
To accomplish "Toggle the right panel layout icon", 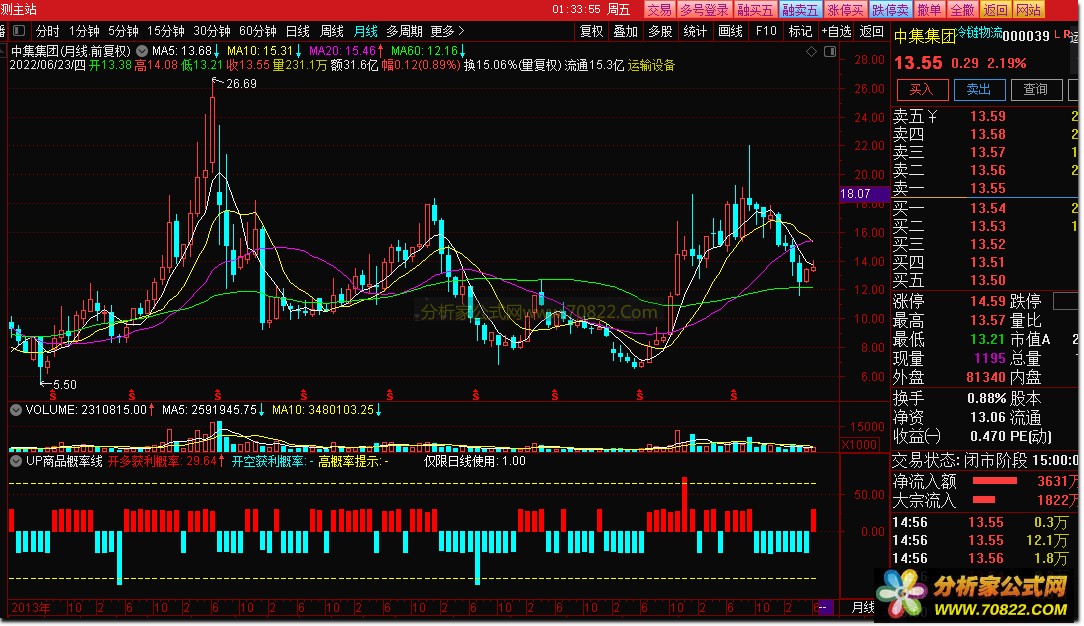I will point(830,52).
